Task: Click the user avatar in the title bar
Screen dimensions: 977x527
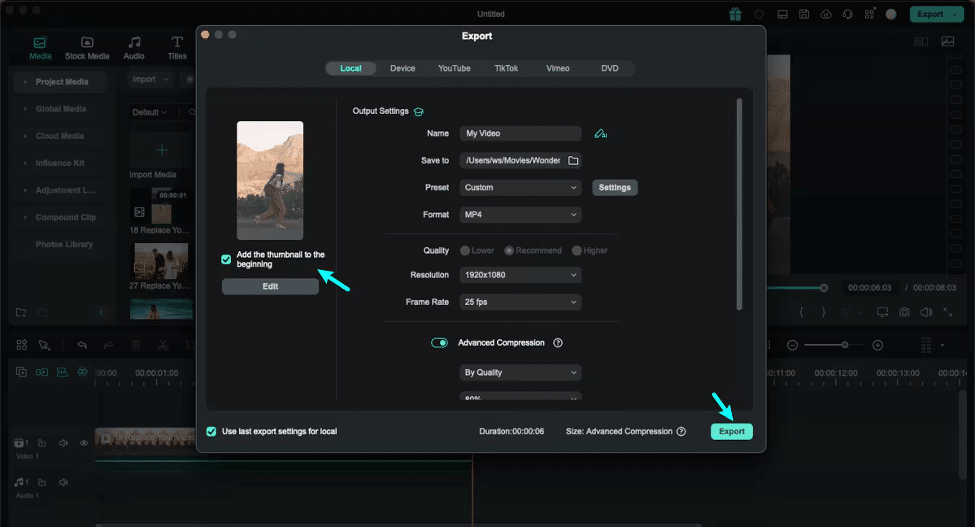Action: 891,14
